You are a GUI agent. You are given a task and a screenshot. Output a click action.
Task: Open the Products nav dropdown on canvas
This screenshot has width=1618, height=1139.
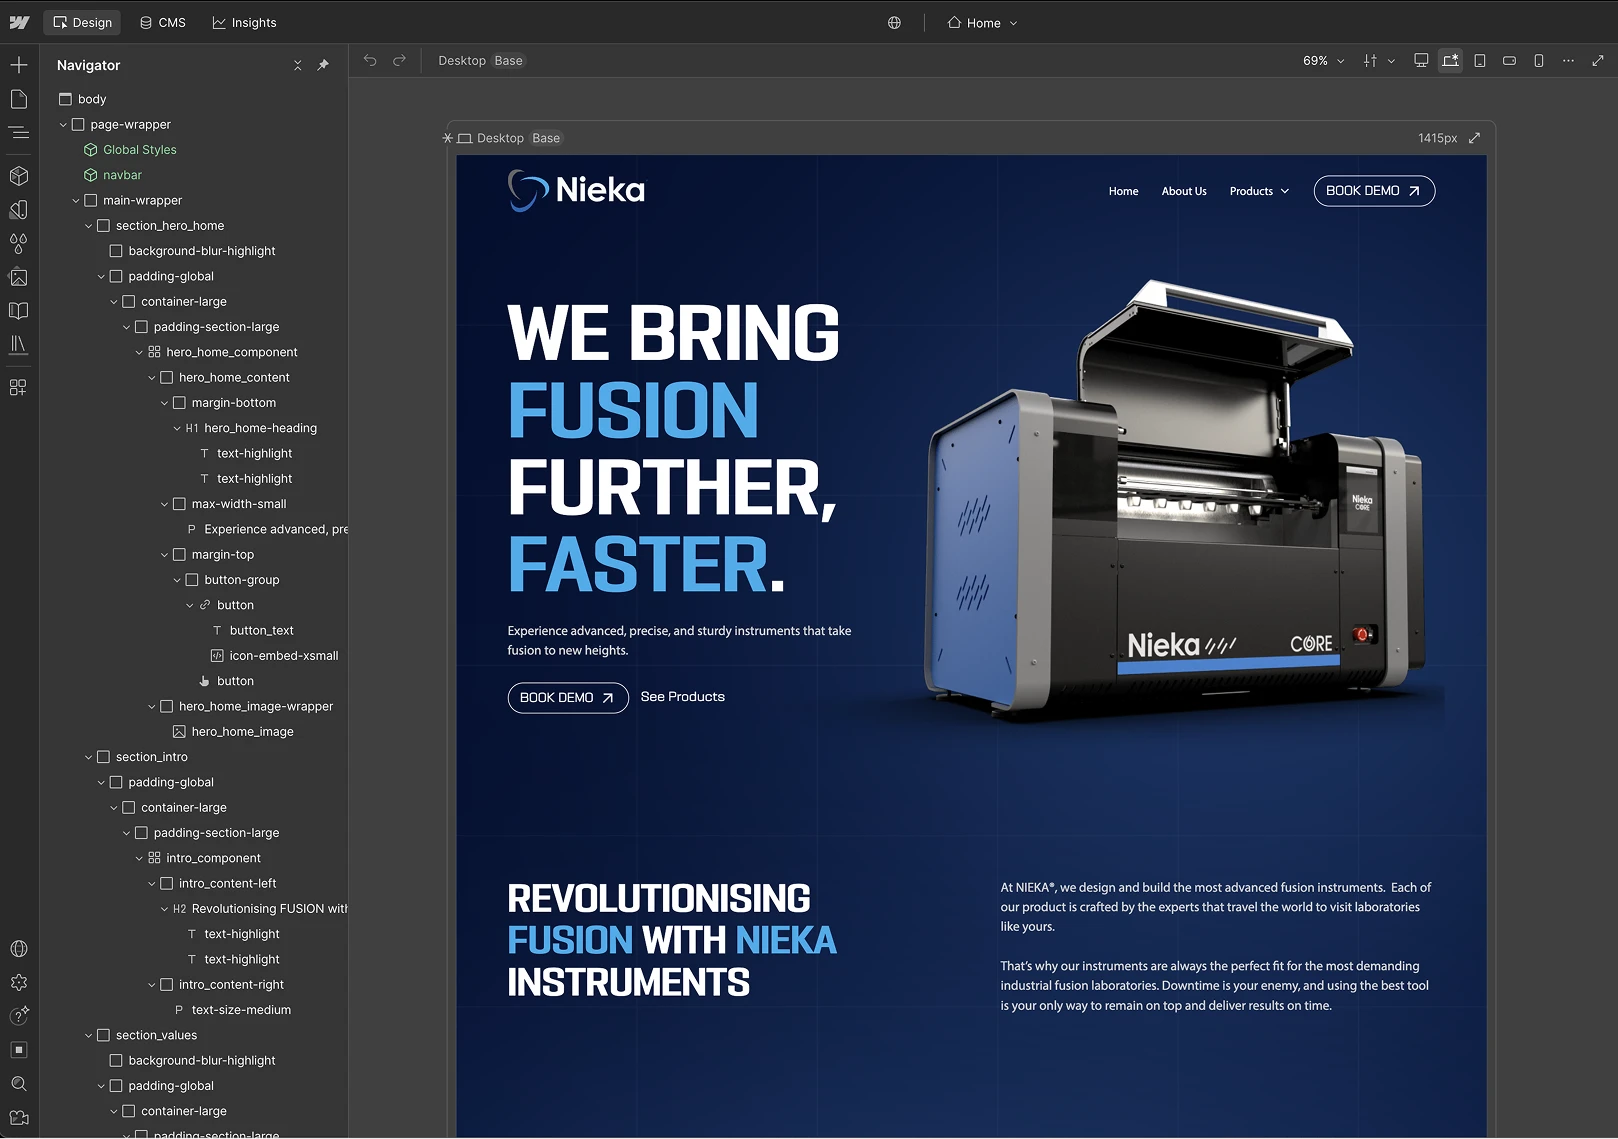[1259, 191]
